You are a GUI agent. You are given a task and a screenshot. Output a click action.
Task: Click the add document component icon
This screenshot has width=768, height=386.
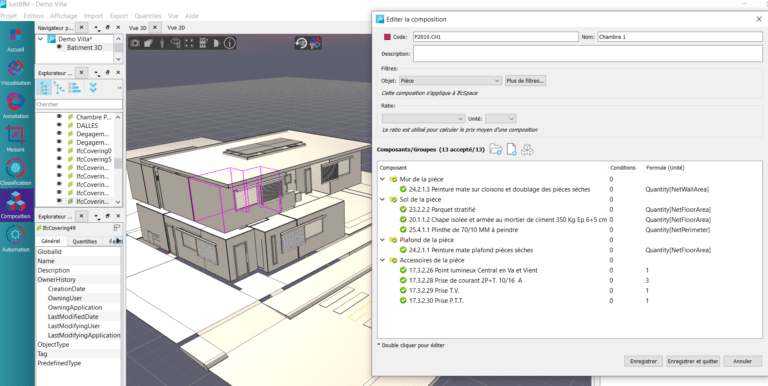[511, 149]
